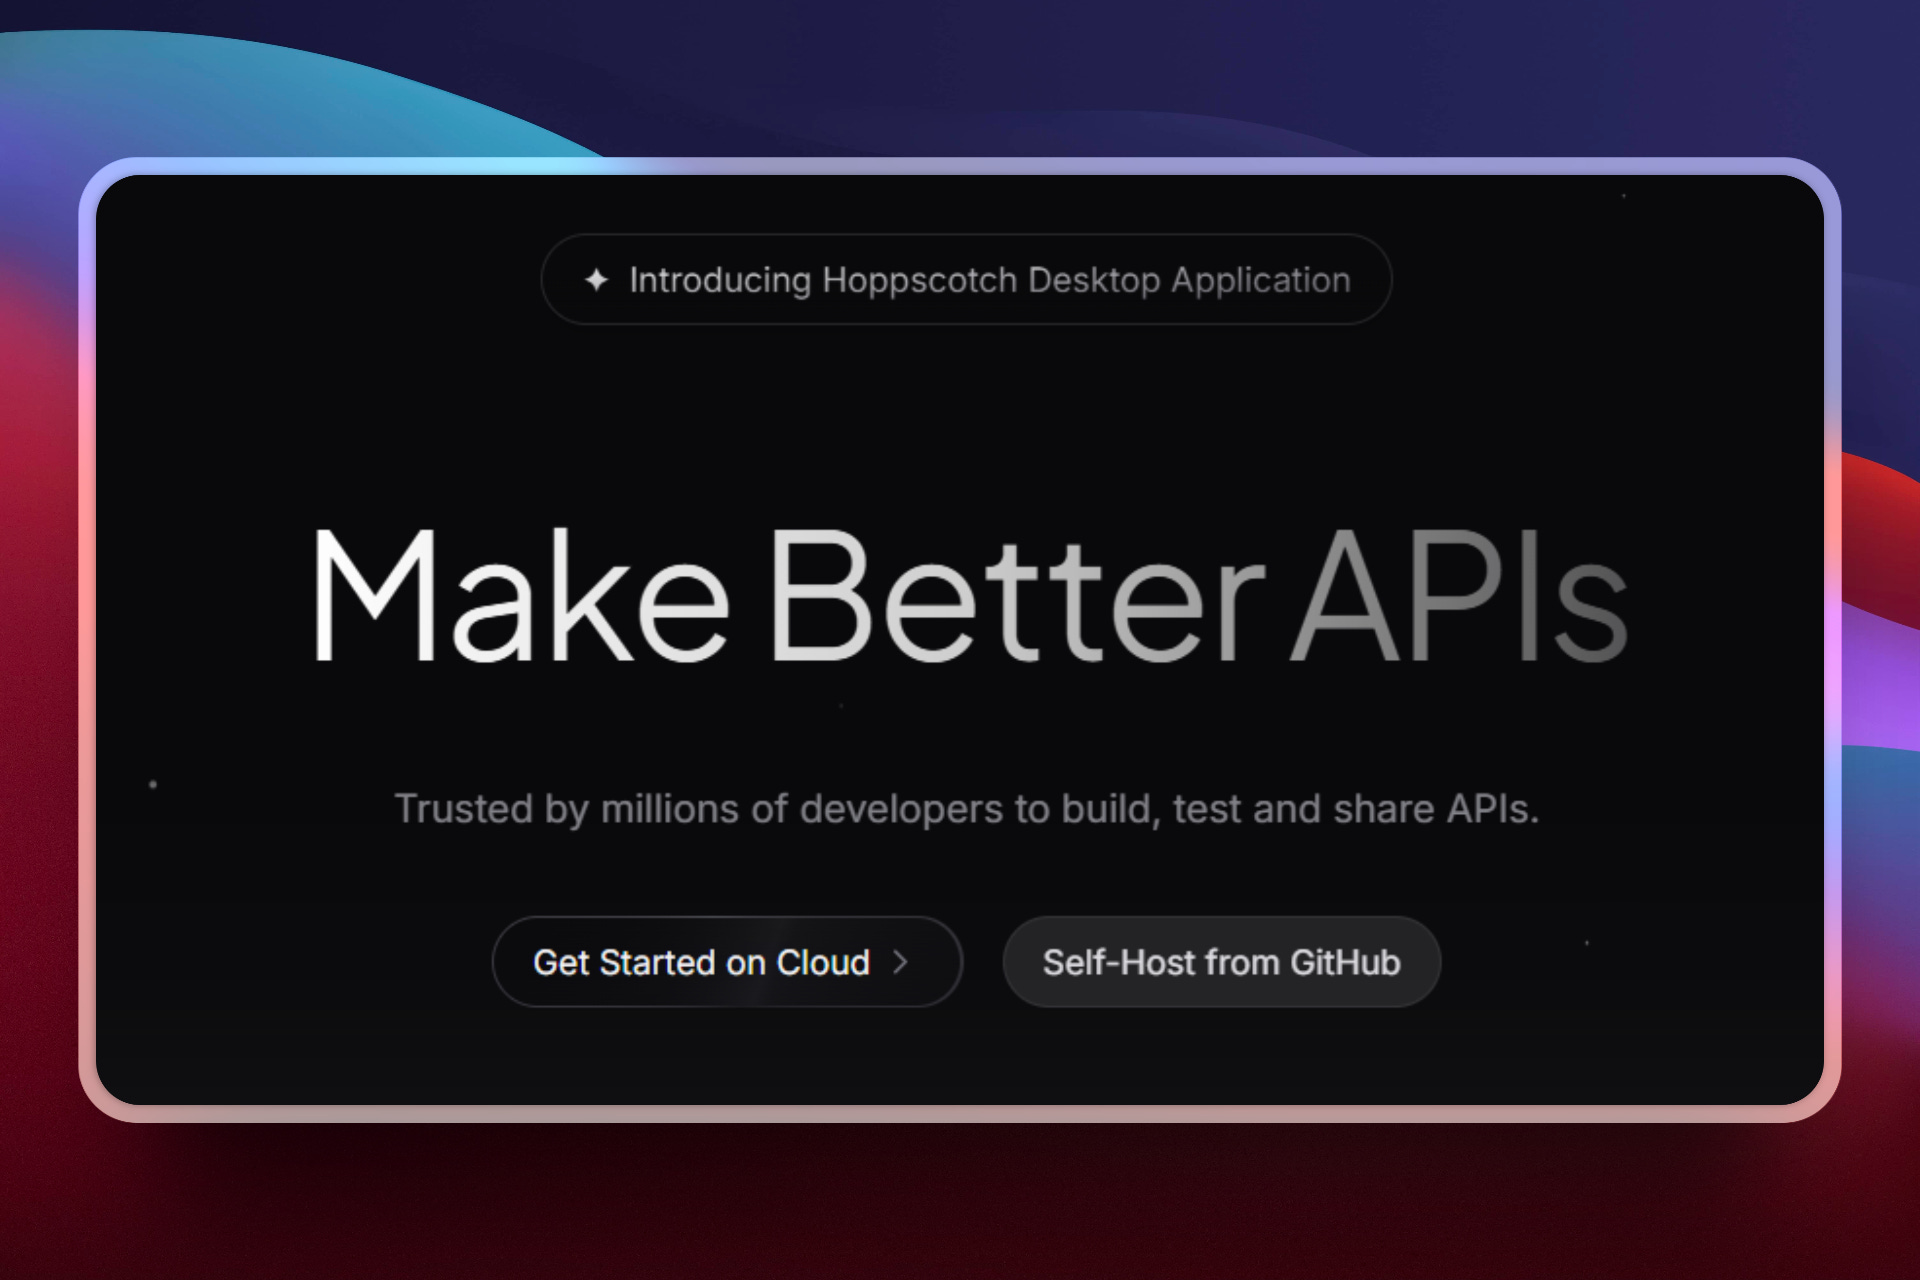The width and height of the screenshot is (1920, 1280).
Task: Click "share APIs." at the tagline end
Action: coord(1435,809)
